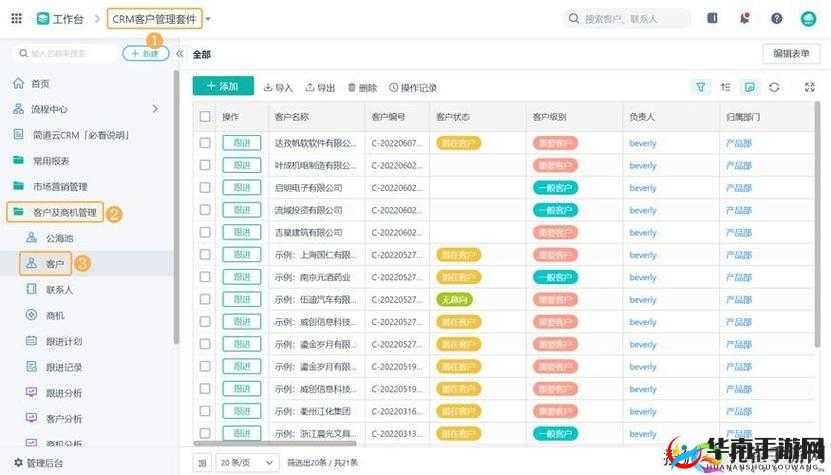This screenshot has height=475, width=831.
Task: Tick the select-all header checkbox
Action: [205, 117]
